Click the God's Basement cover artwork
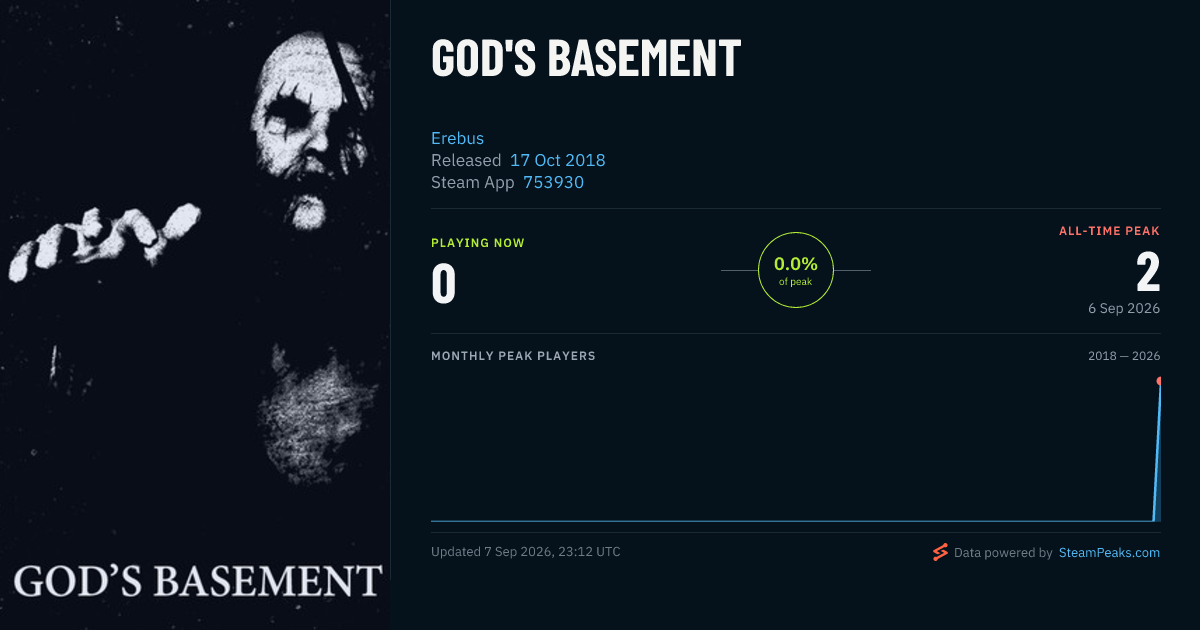Viewport: 1200px width, 630px height. pos(195,315)
